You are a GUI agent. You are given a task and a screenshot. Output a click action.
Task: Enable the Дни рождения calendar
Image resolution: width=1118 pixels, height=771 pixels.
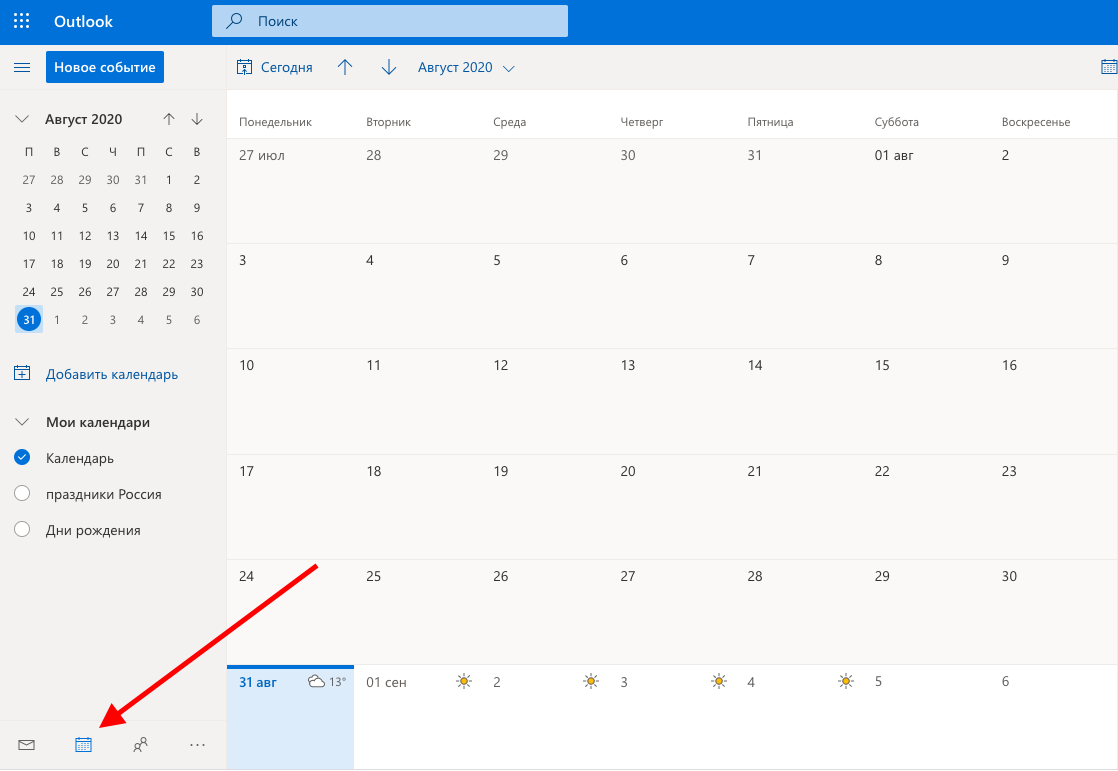coord(22,529)
